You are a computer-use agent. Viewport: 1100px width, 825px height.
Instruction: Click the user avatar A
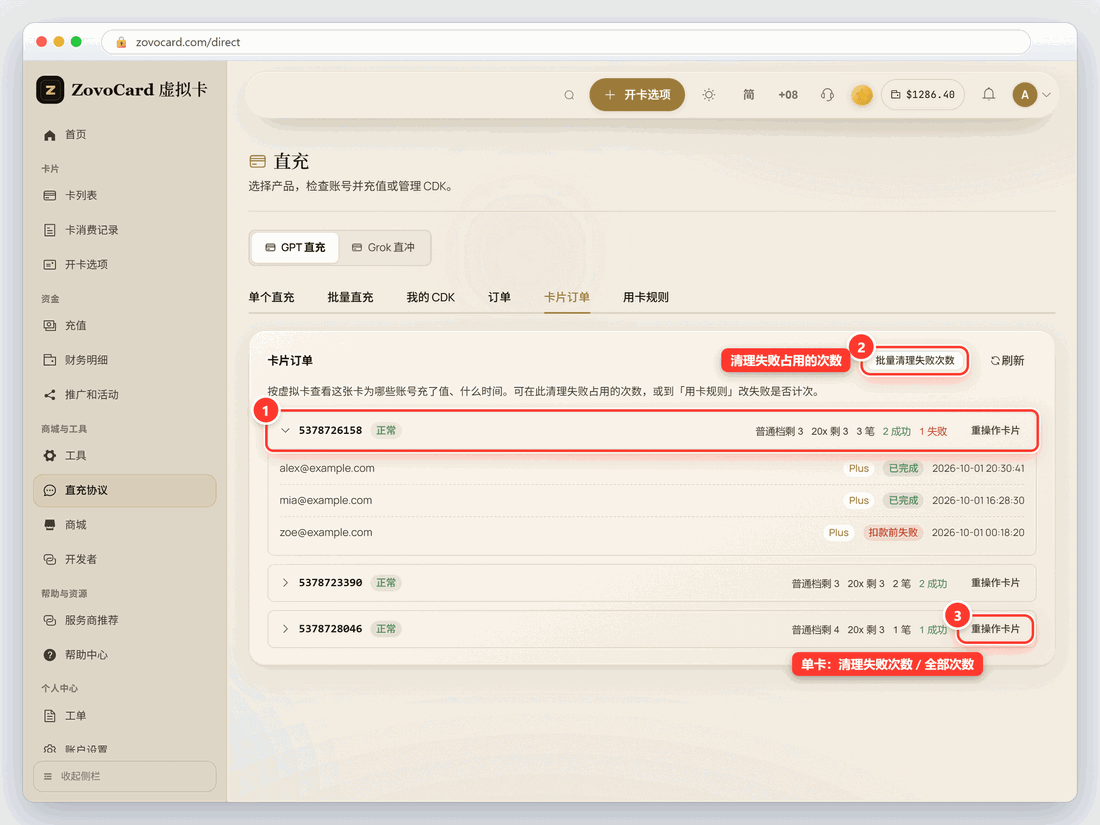(1024, 95)
